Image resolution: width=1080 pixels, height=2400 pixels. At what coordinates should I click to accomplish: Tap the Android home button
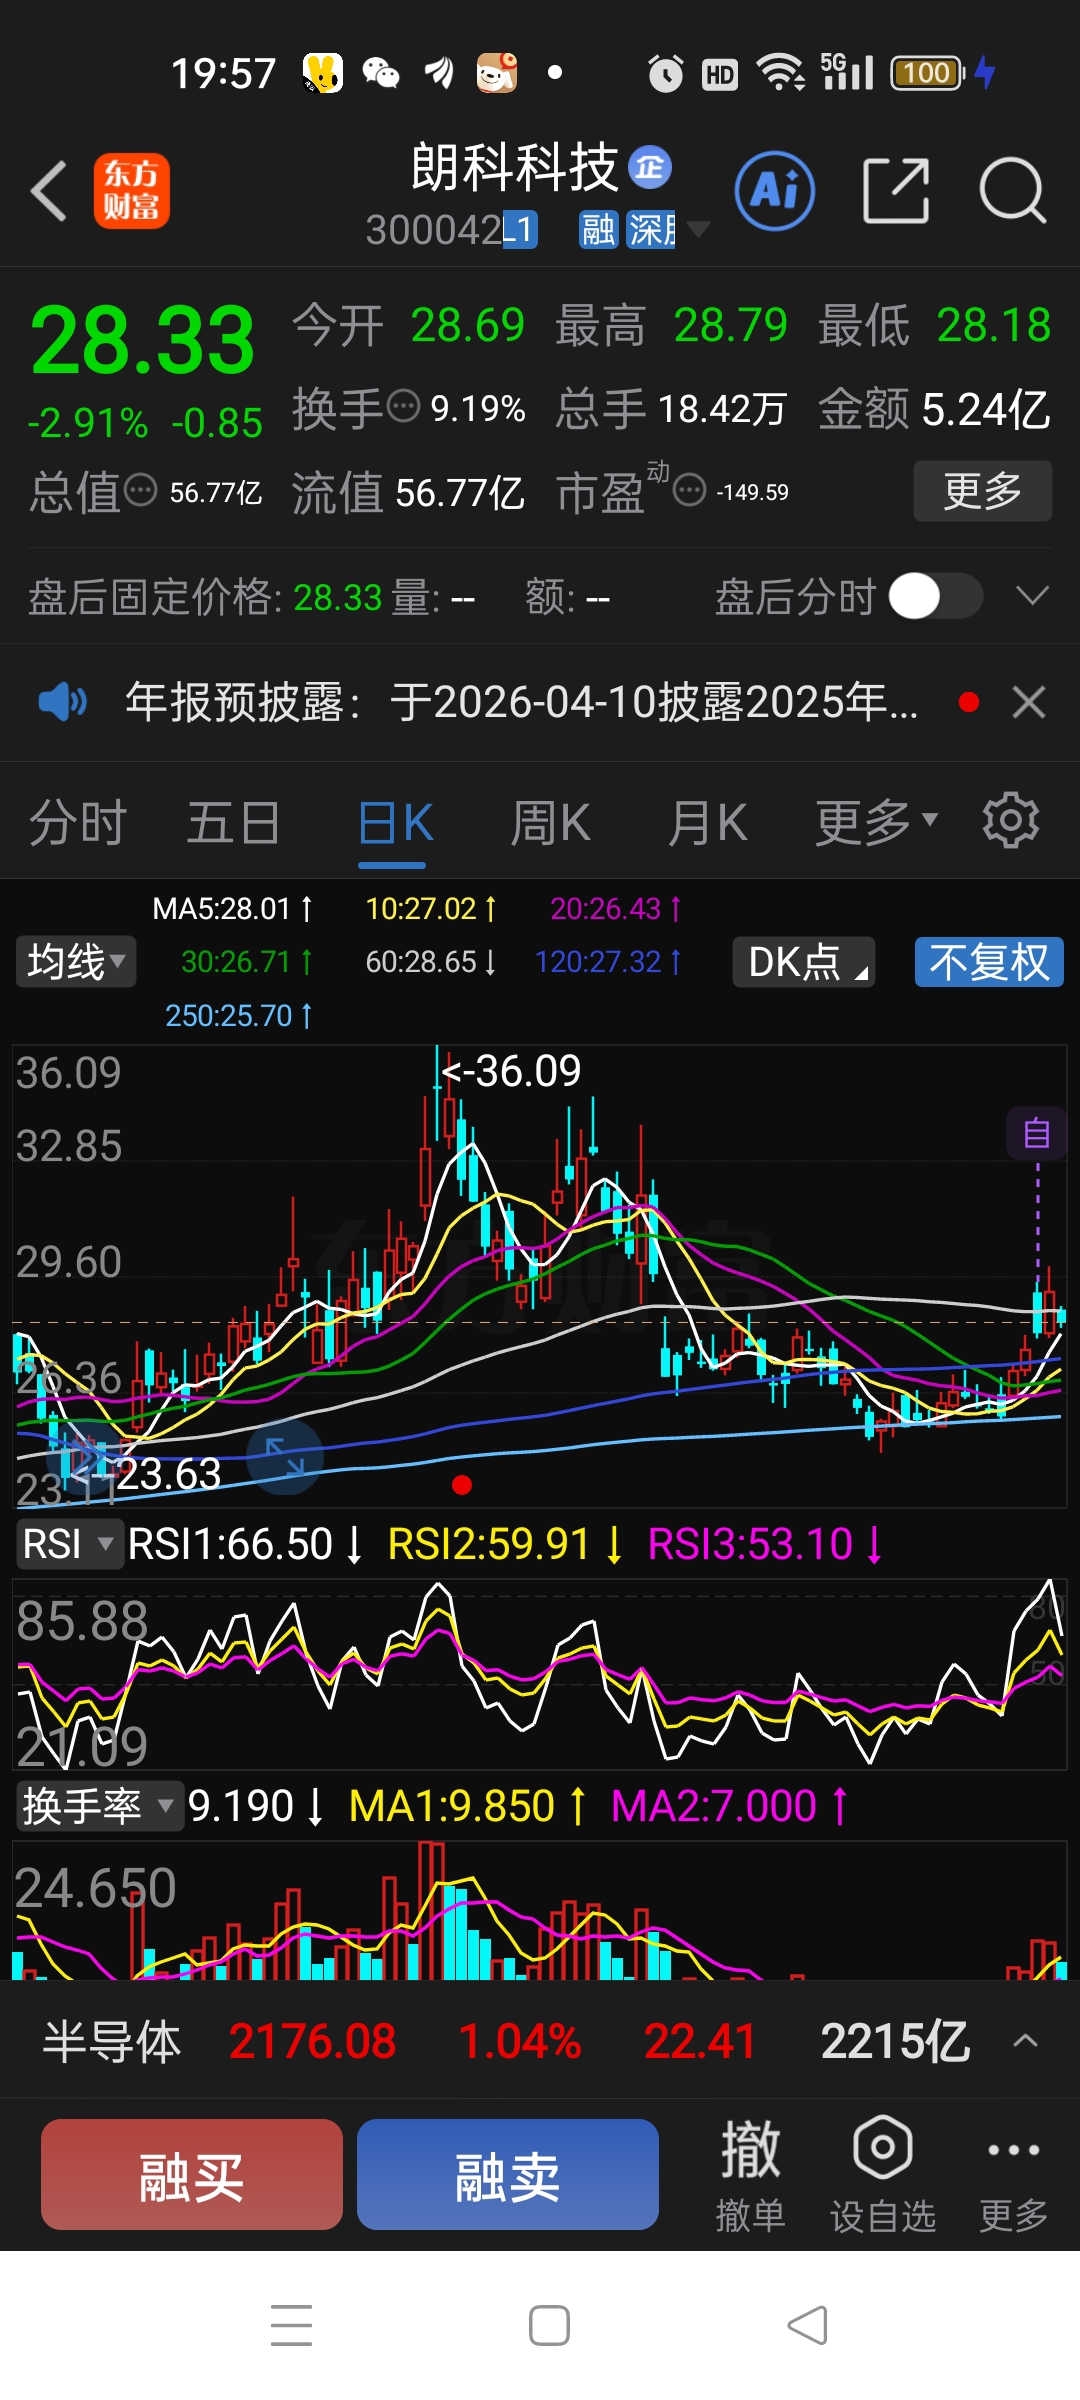(x=549, y=2325)
